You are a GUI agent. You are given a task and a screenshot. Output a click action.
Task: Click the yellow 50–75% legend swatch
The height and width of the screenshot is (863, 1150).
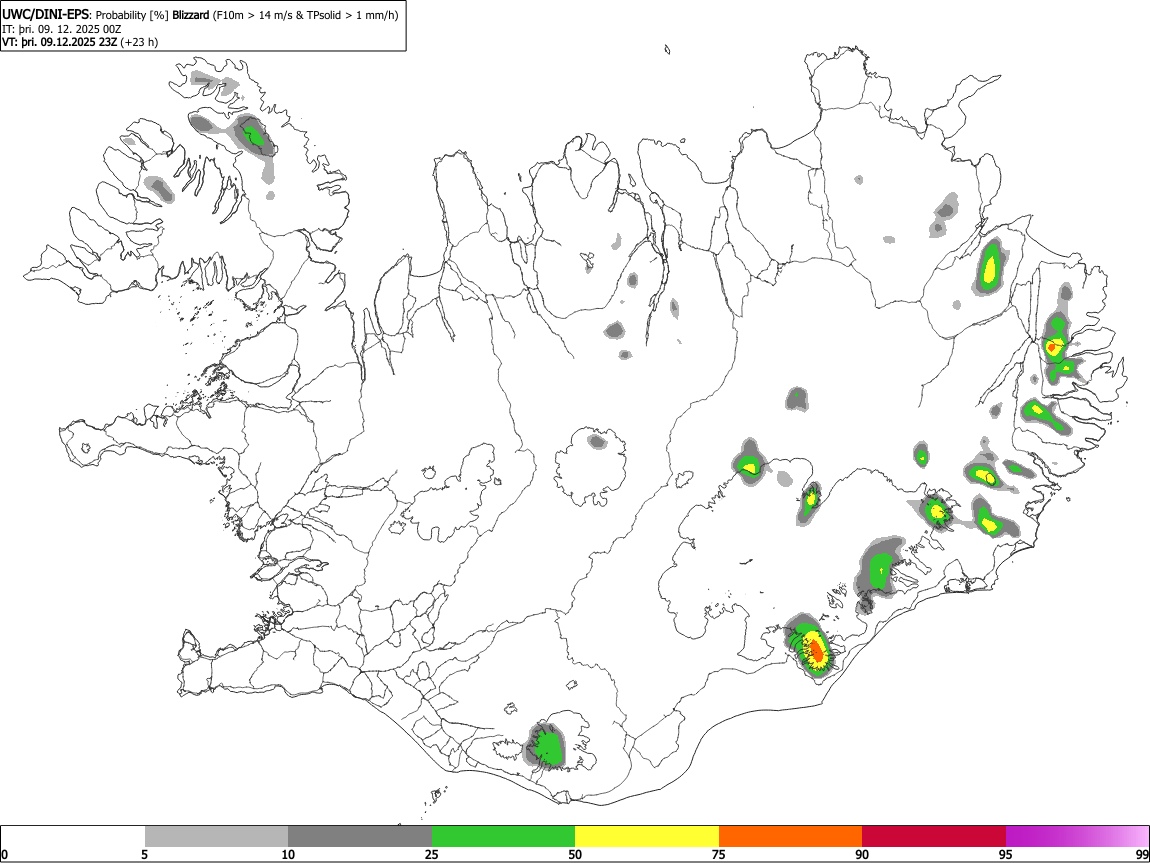click(647, 837)
